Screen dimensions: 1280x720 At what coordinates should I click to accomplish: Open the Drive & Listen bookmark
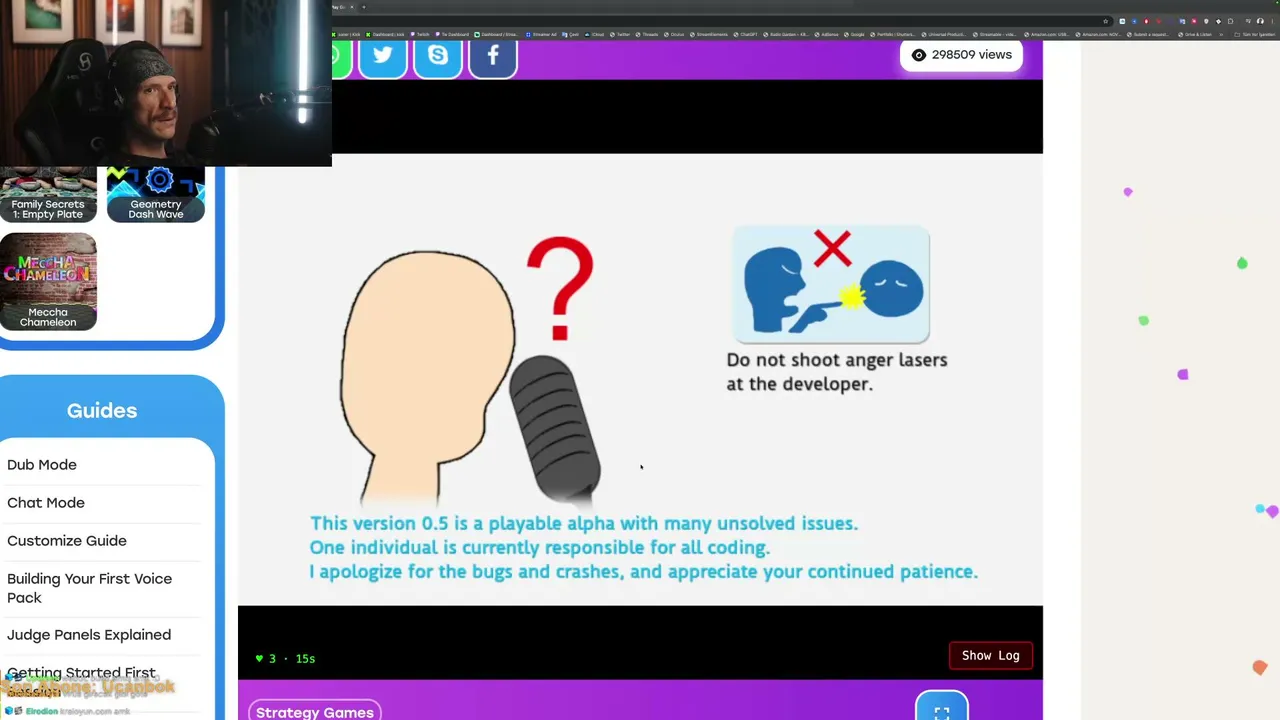[1195, 34]
